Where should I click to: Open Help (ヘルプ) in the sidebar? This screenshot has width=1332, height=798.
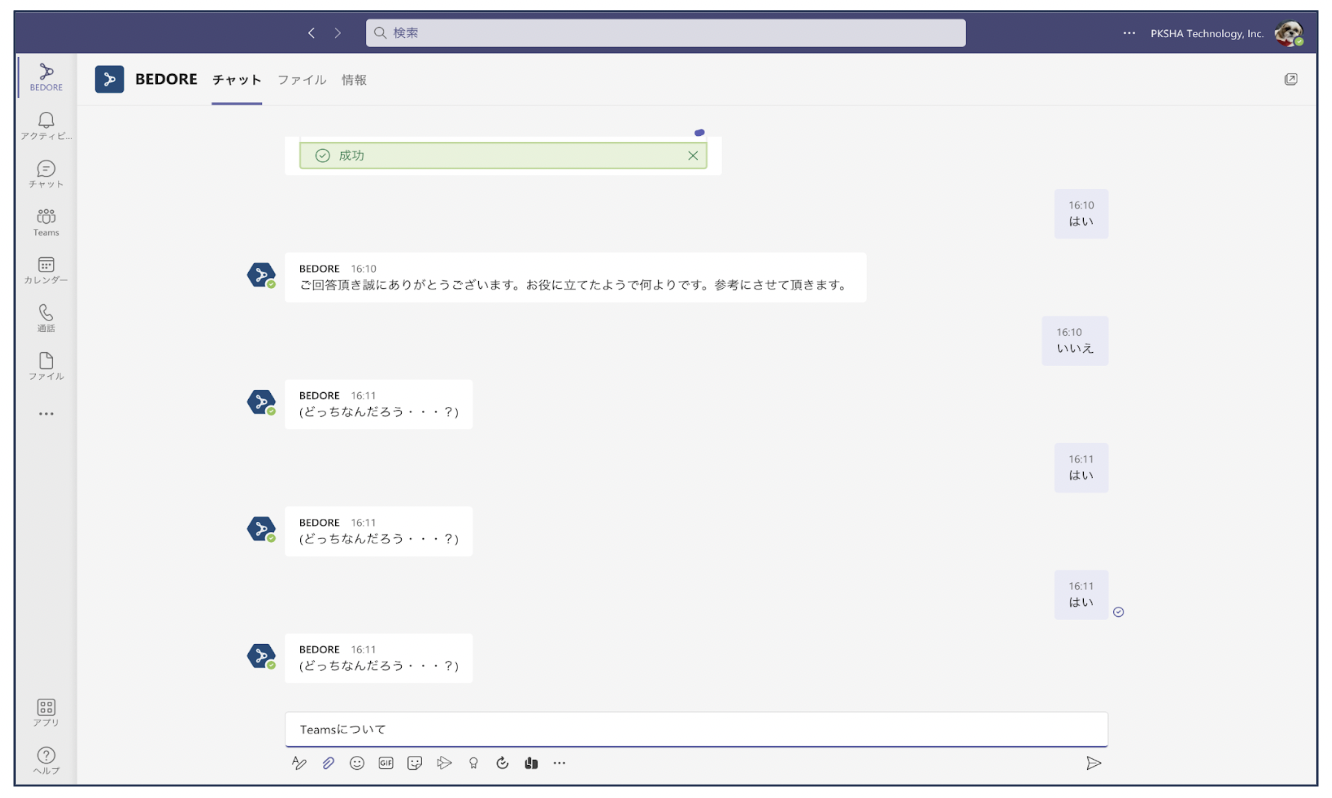pyautogui.click(x=46, y=761)
